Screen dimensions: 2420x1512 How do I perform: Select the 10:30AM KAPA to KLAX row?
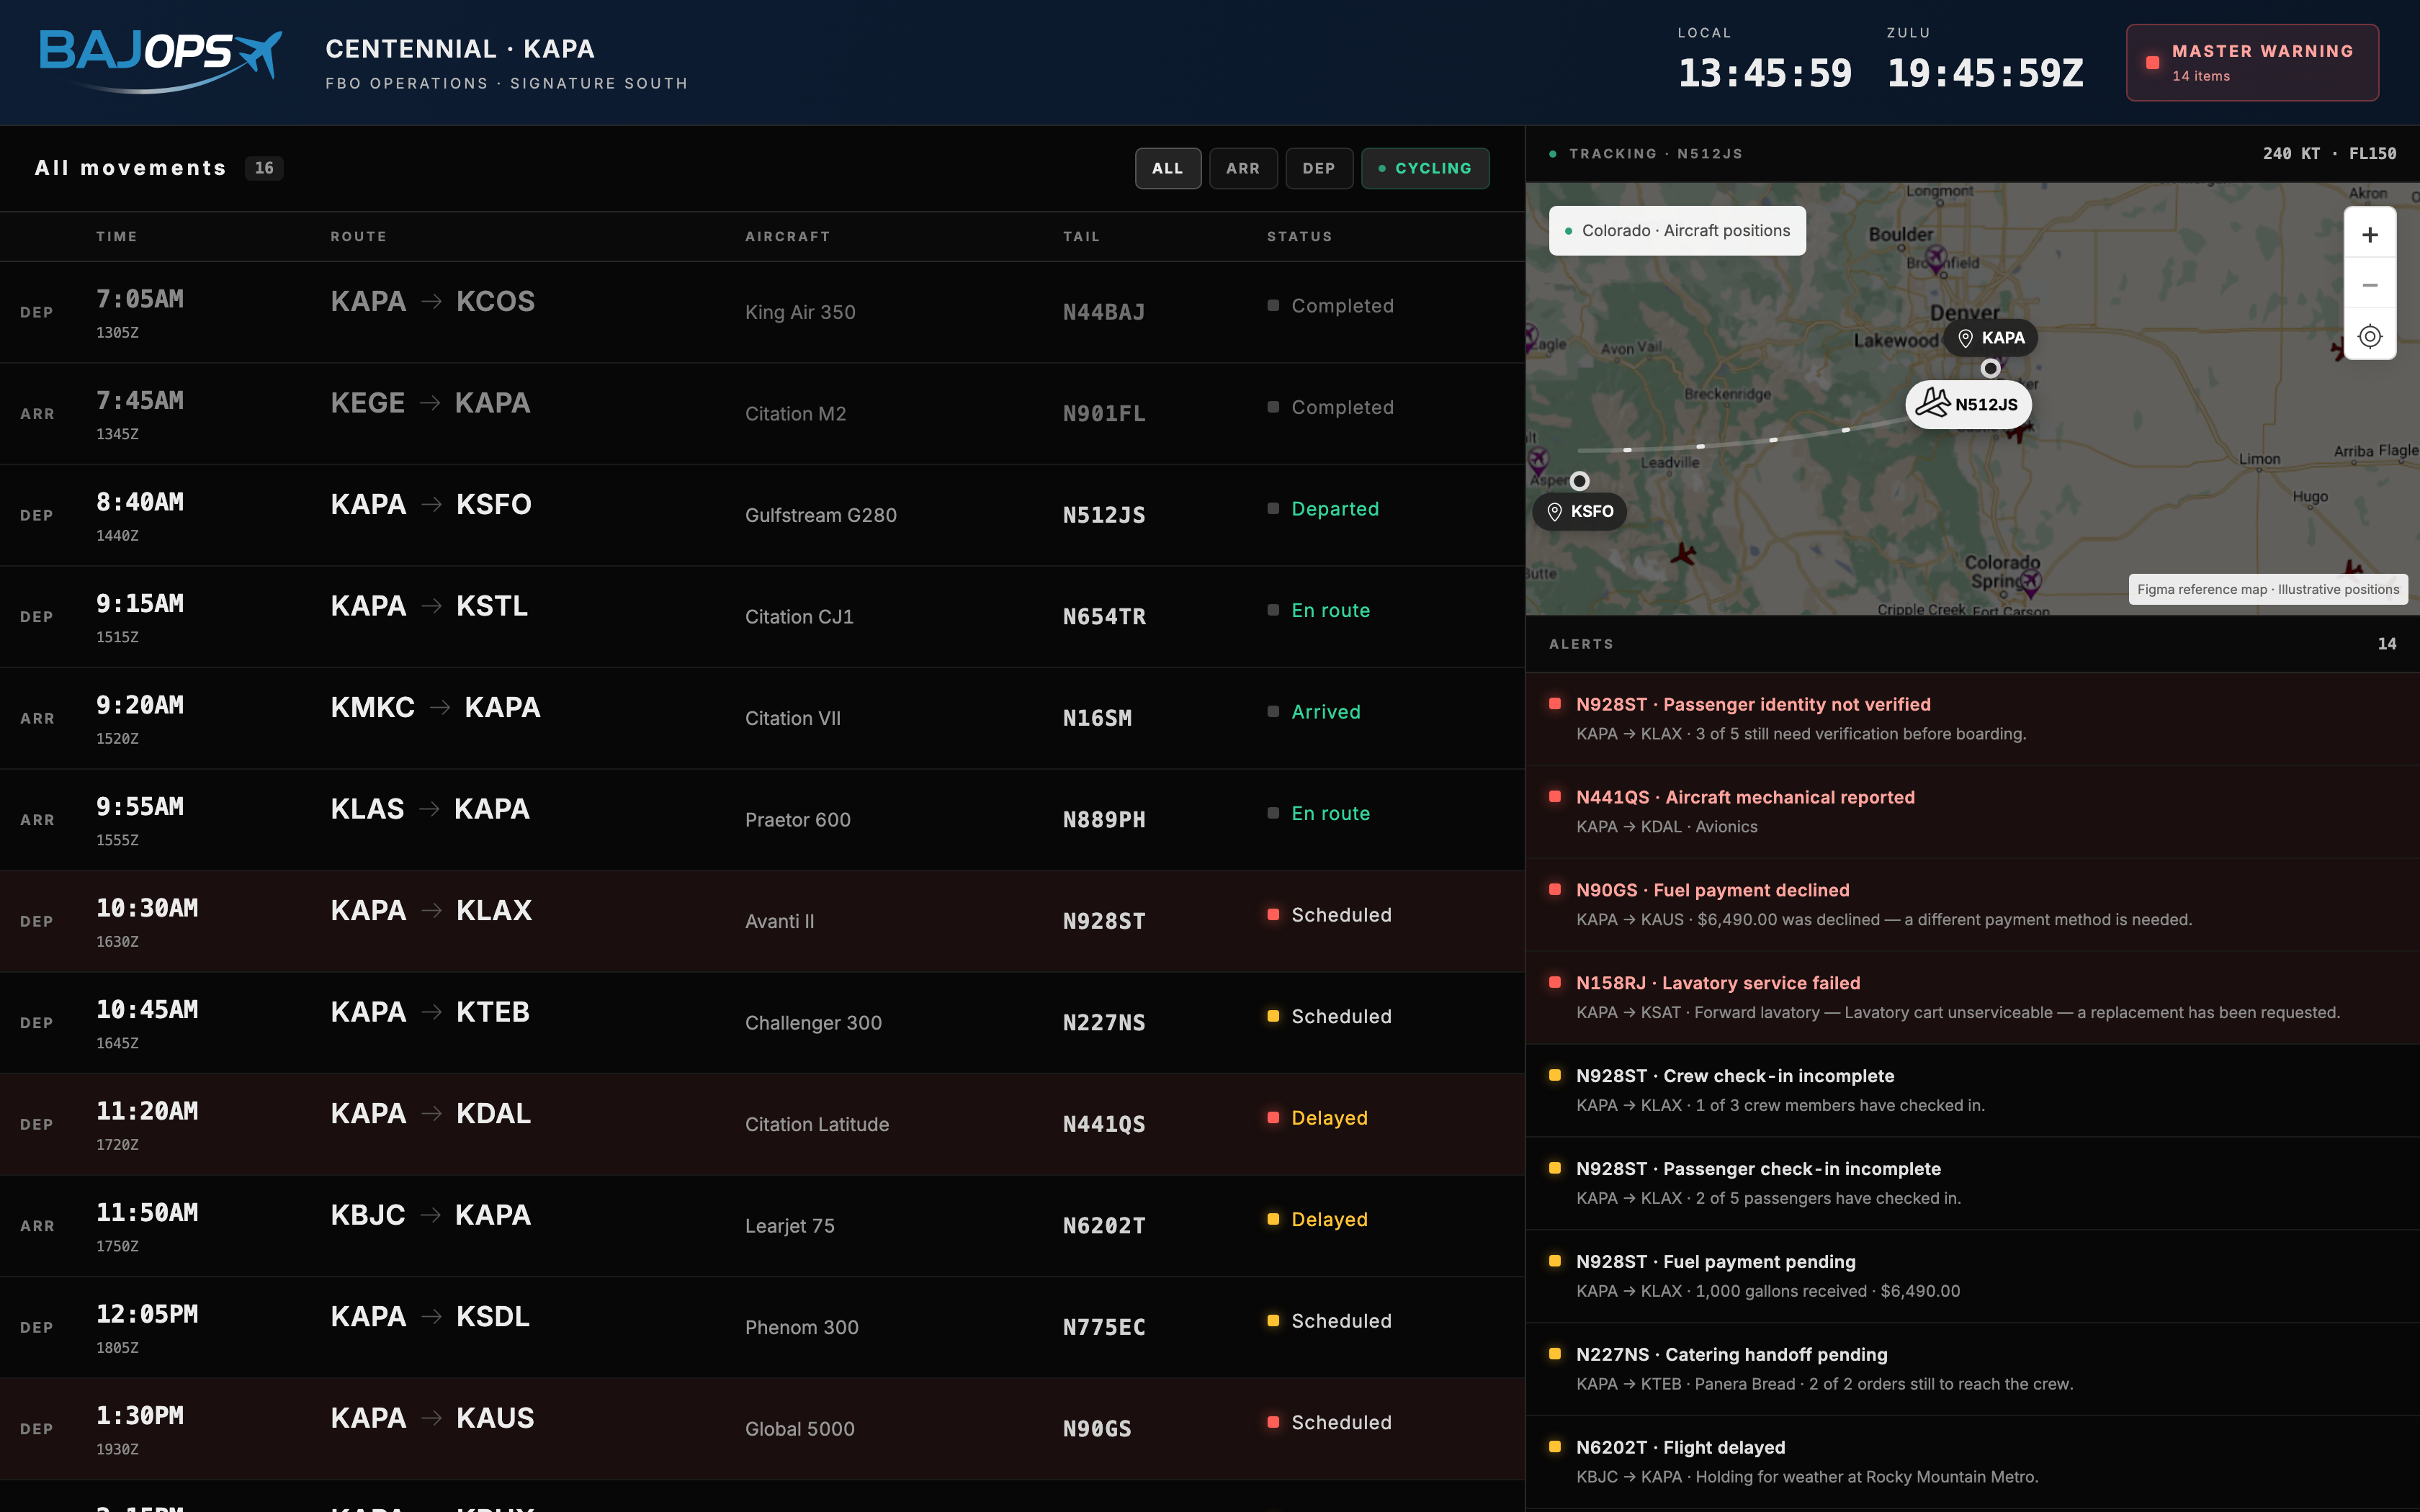click(762, 921)
